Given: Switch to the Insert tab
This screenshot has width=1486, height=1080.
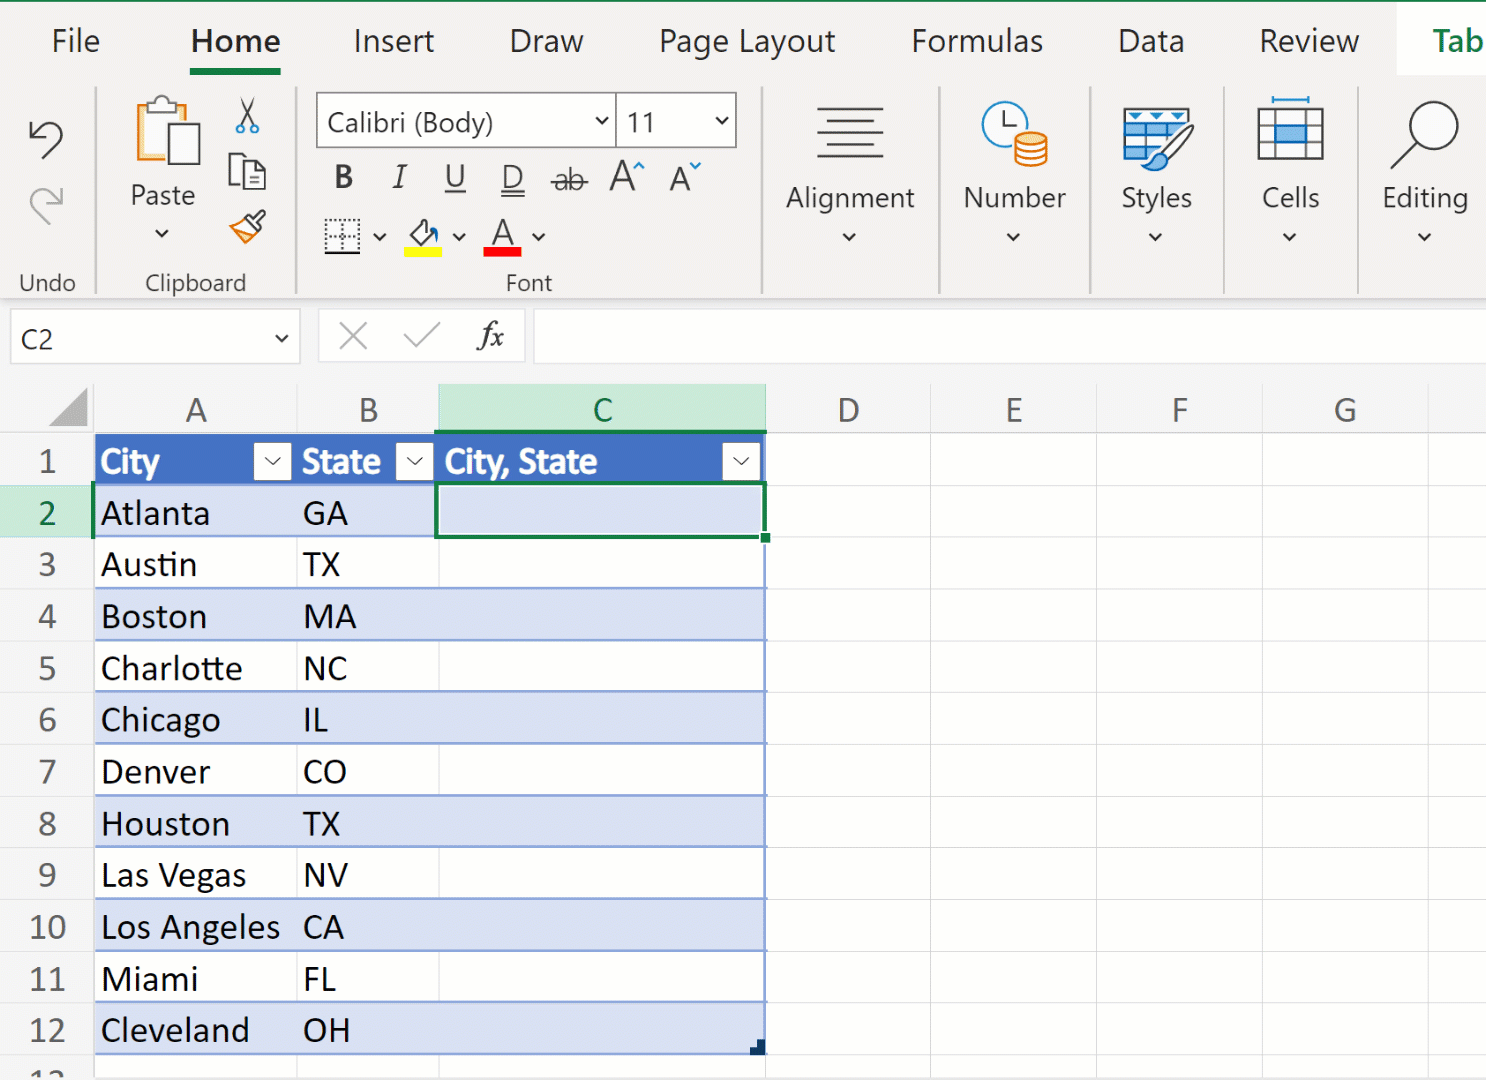Looking at the screenshot, I should [393, 41].
